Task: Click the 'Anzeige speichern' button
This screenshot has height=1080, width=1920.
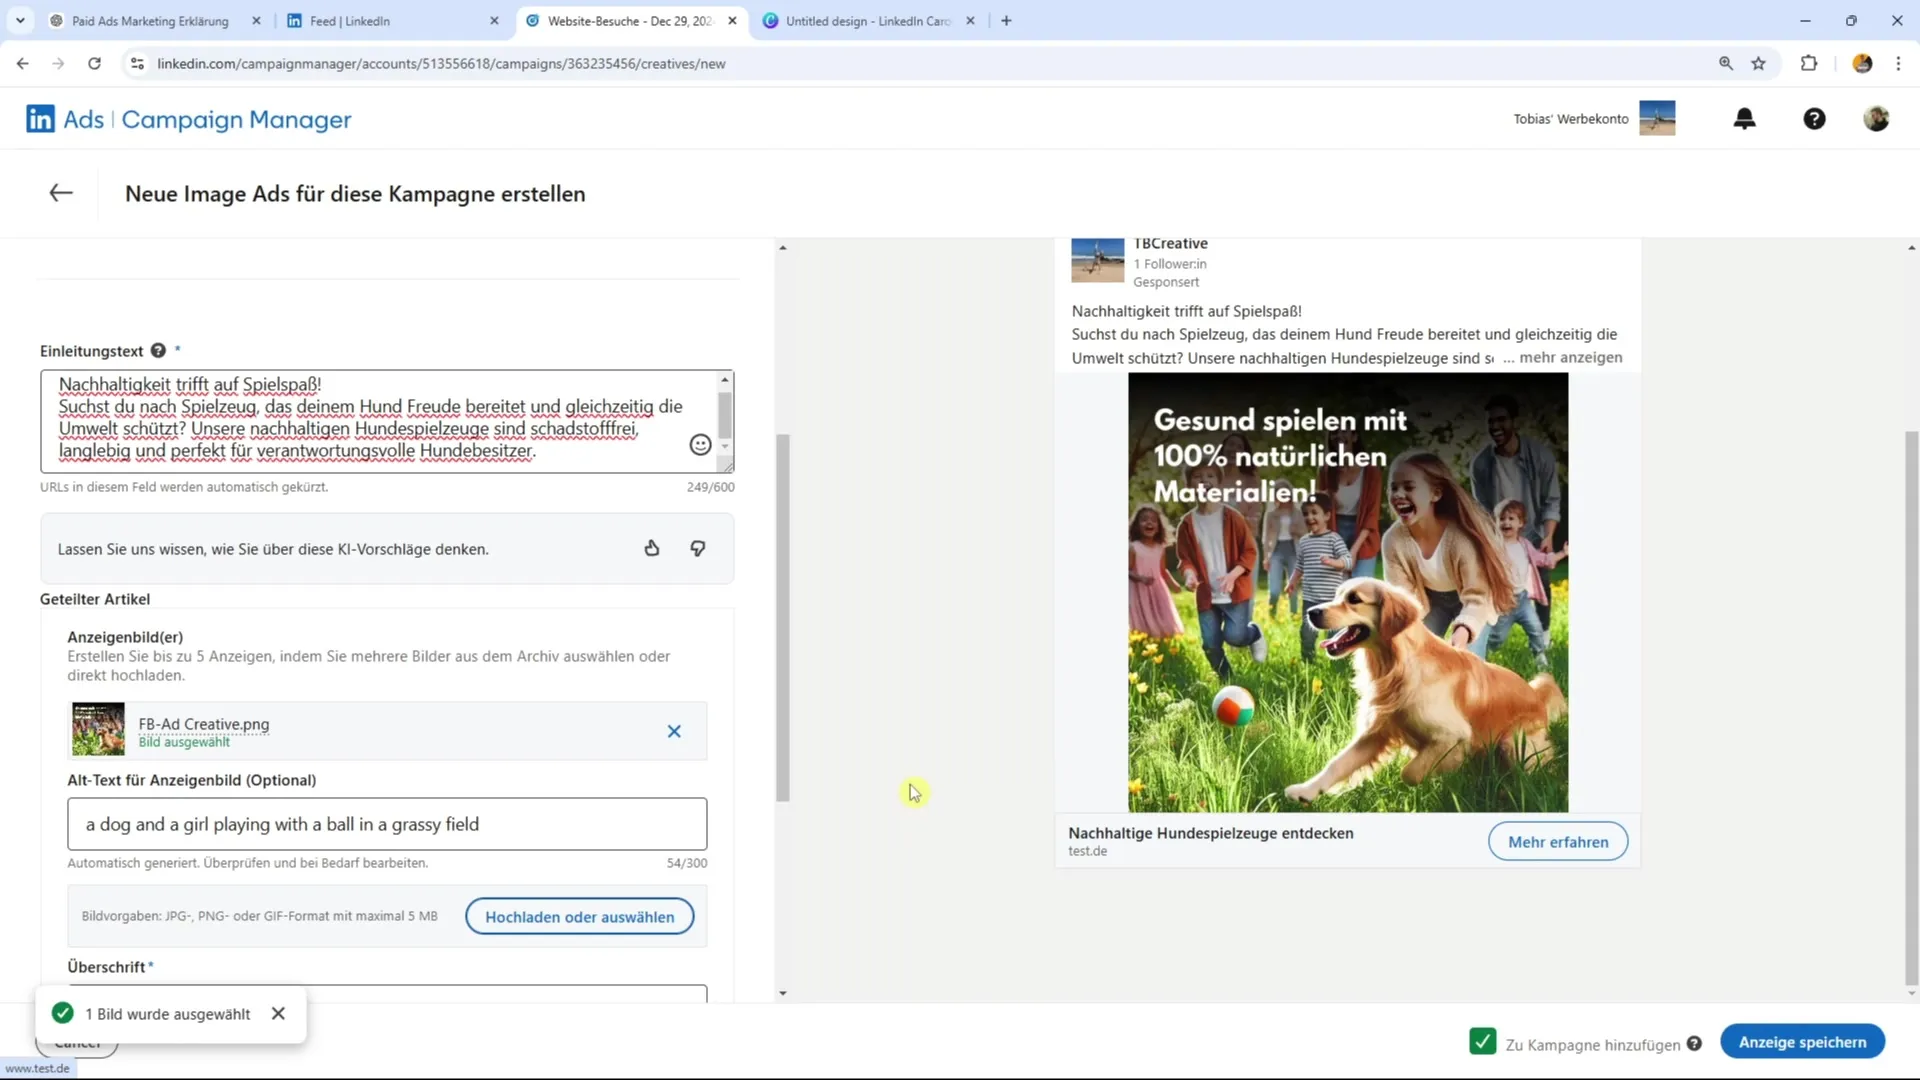Action: click(1802, 1042)
